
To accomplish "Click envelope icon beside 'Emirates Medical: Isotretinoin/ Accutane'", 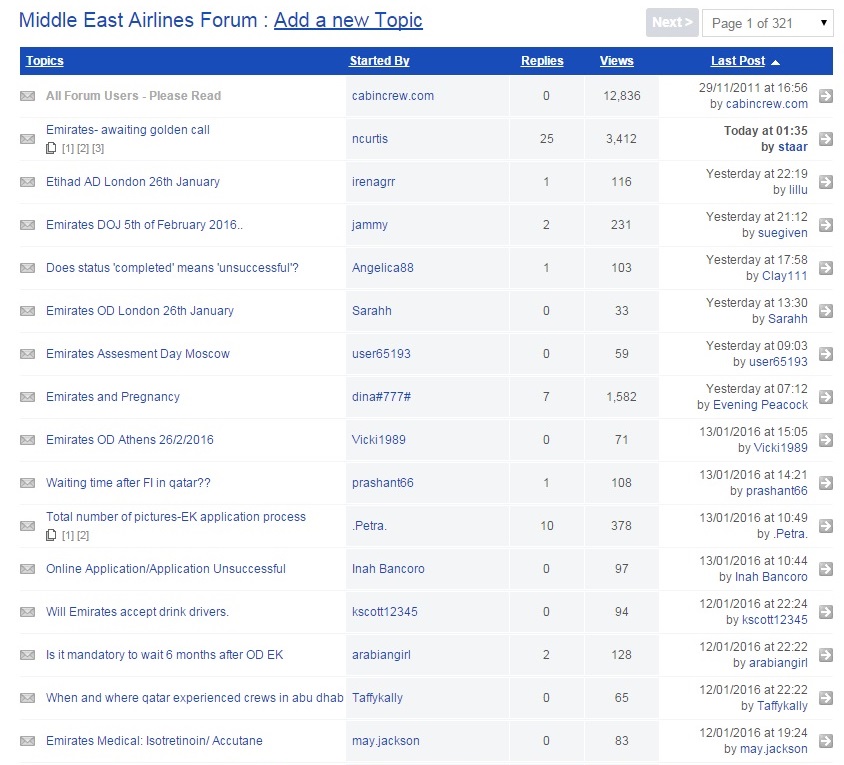I will pyautogui.click(x=27, y=741).
